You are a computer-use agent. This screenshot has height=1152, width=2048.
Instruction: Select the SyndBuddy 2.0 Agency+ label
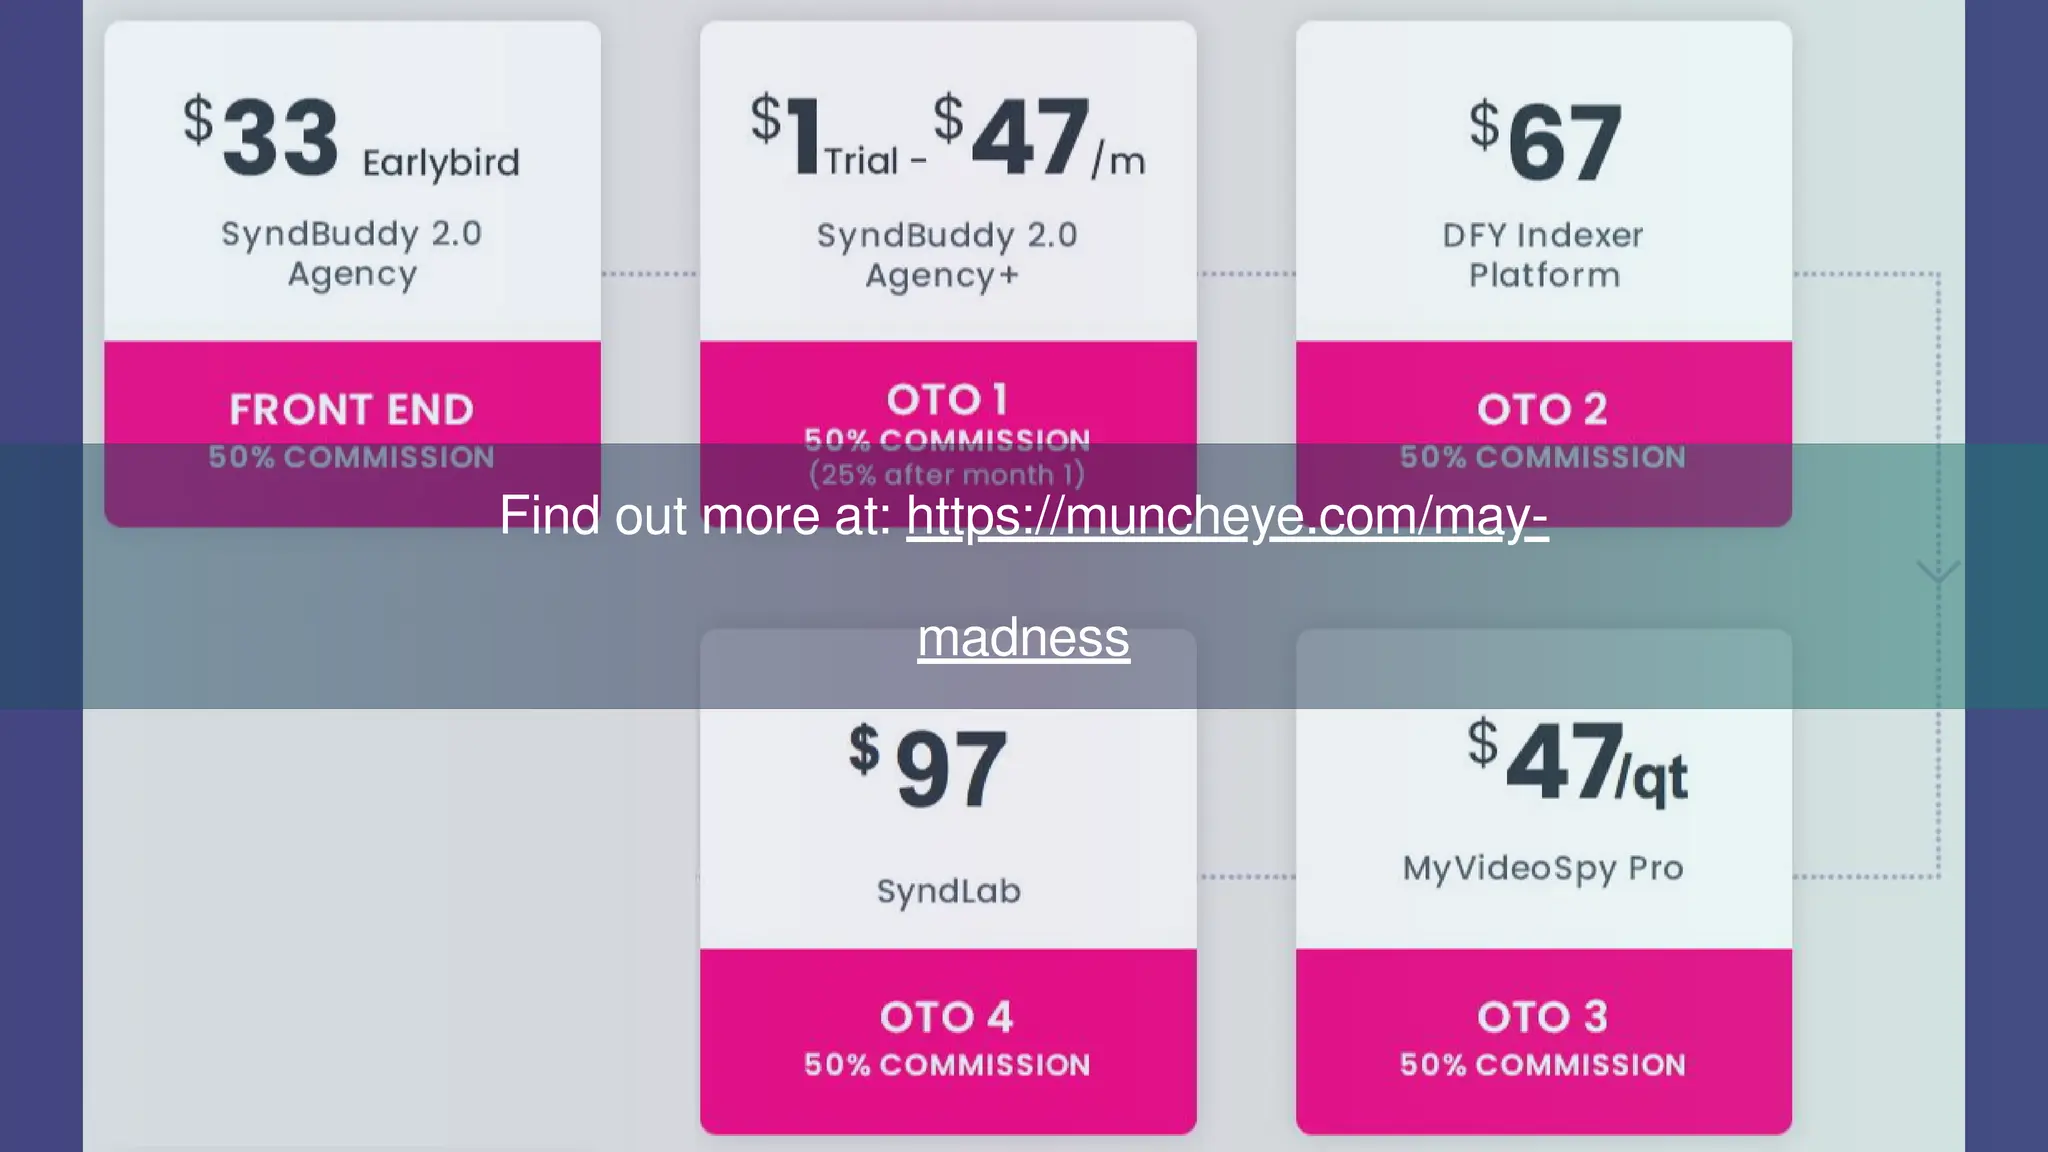click(946, 256)
